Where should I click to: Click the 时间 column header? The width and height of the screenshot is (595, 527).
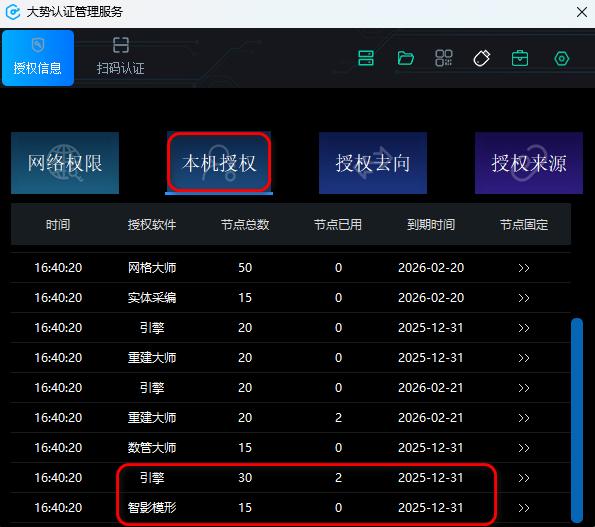point(58,225)
